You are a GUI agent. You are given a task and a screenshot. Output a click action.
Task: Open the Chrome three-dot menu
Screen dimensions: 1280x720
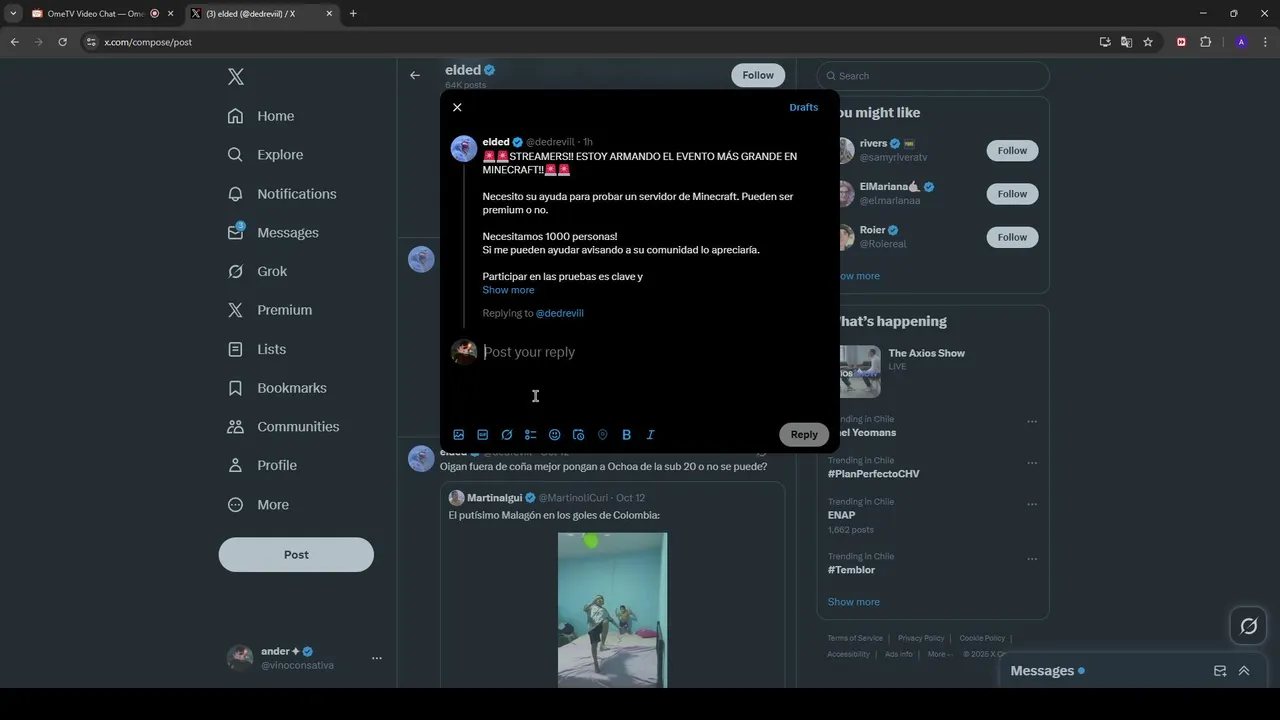click(1265, 42)
